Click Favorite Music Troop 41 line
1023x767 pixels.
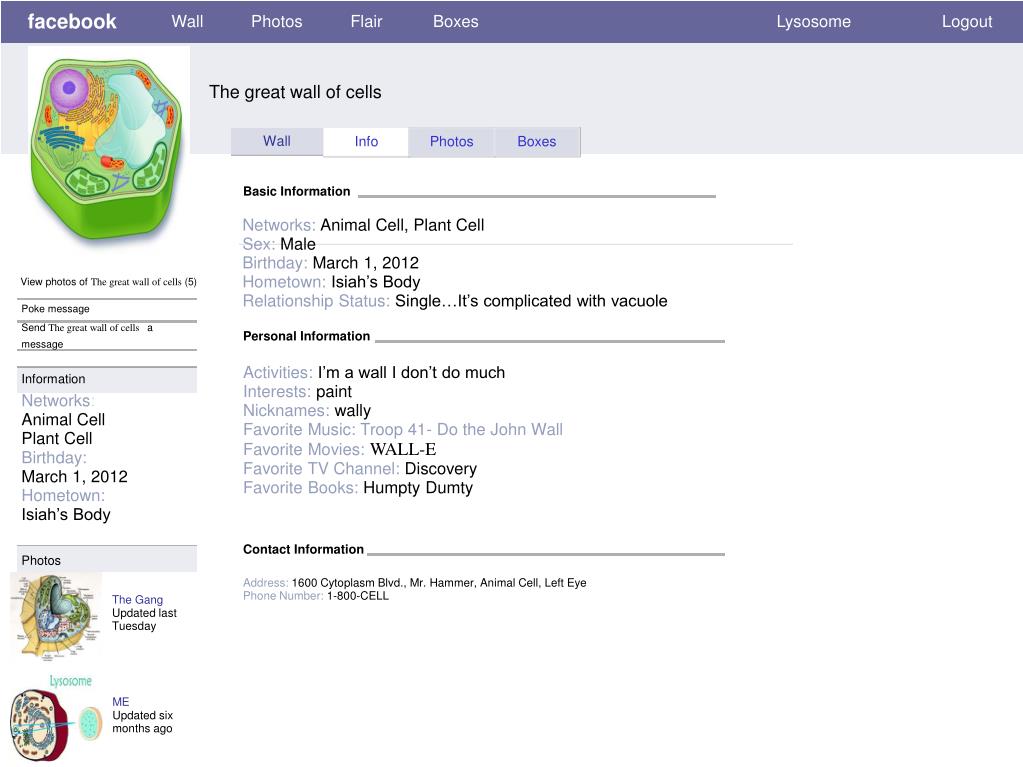pos(403,429)
